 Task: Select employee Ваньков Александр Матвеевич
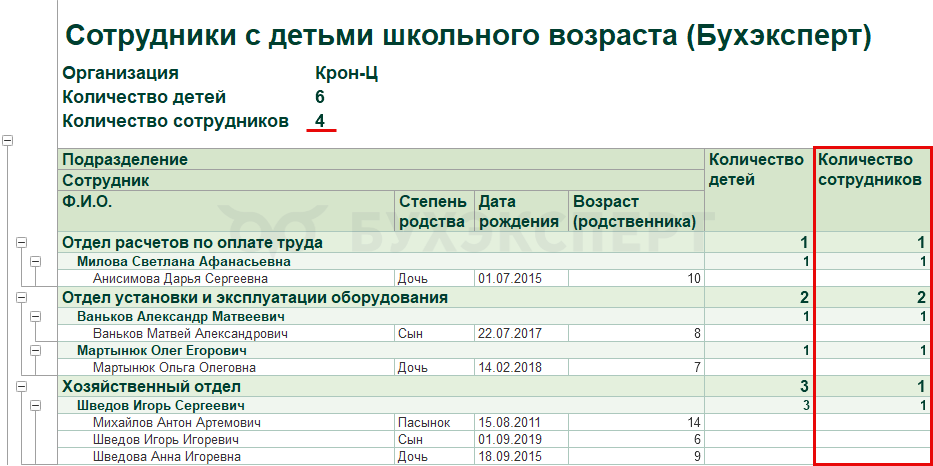point(381,316)
